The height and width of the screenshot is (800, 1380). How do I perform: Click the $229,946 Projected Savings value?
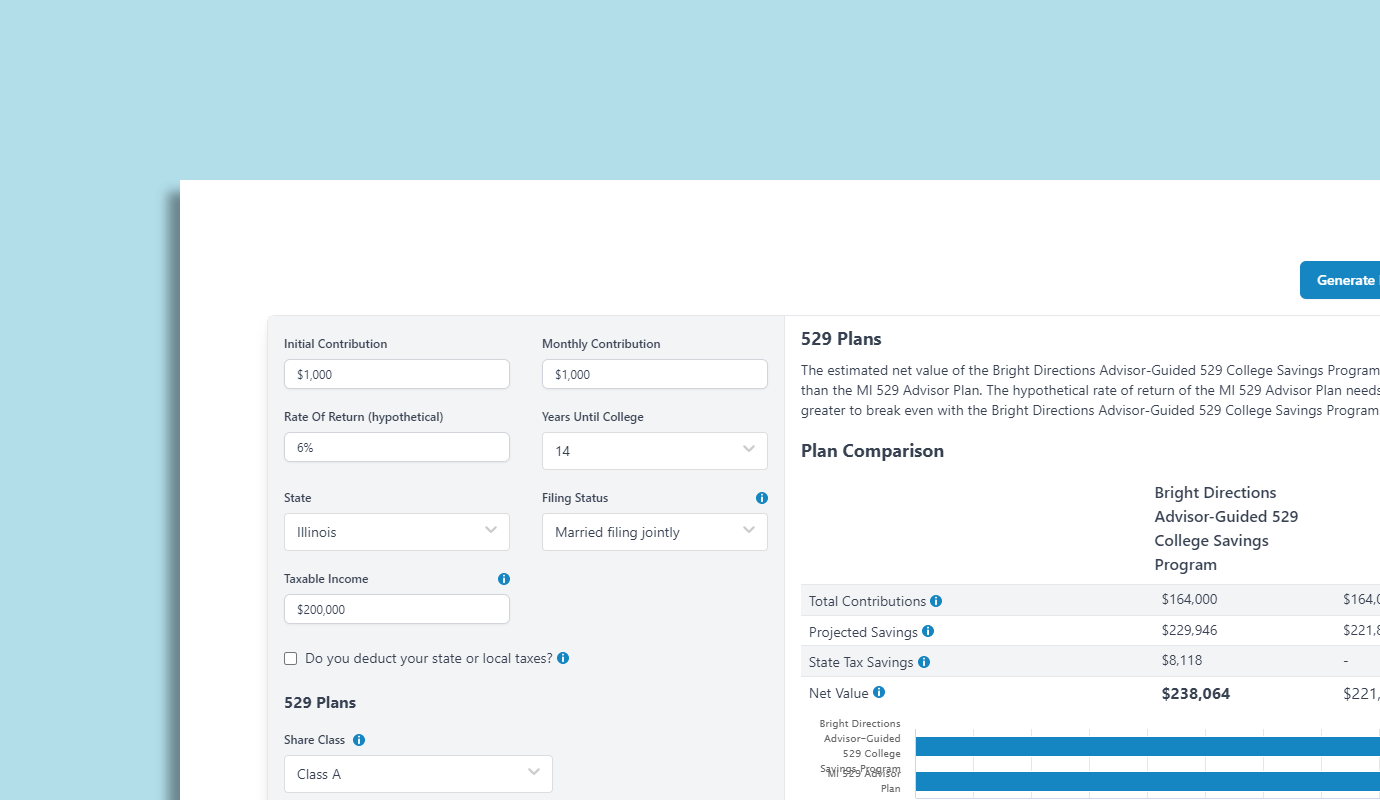coord(1190,631)
